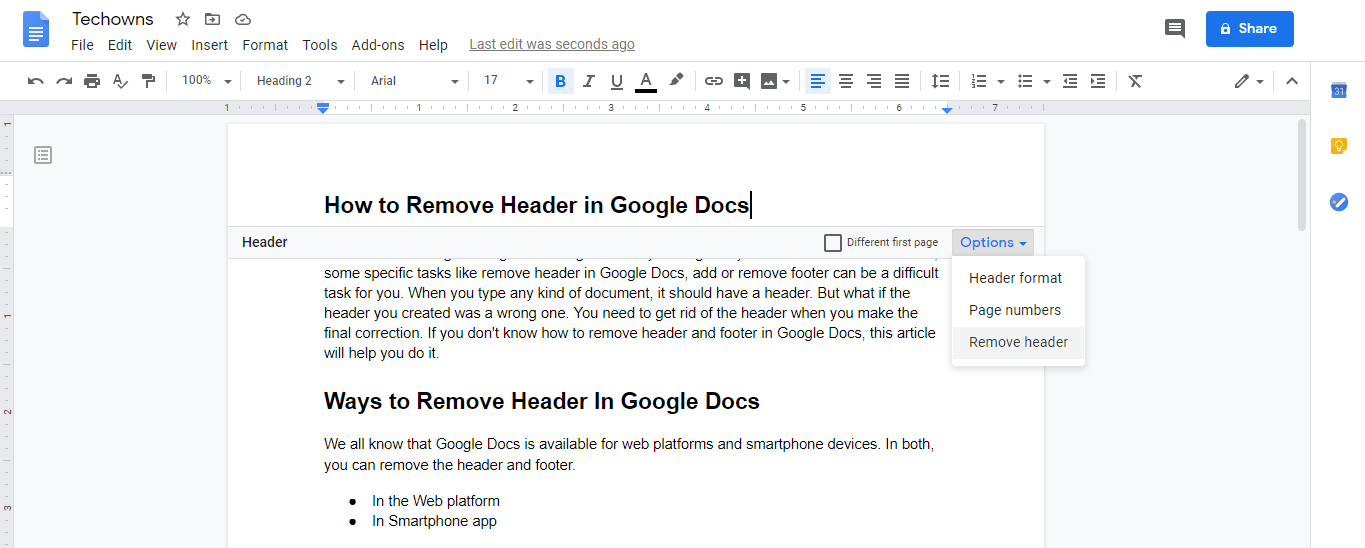Hide the menus with up chevron
The width and height of the screenshot is (1365, 548).
click(x=1291, y=81)
